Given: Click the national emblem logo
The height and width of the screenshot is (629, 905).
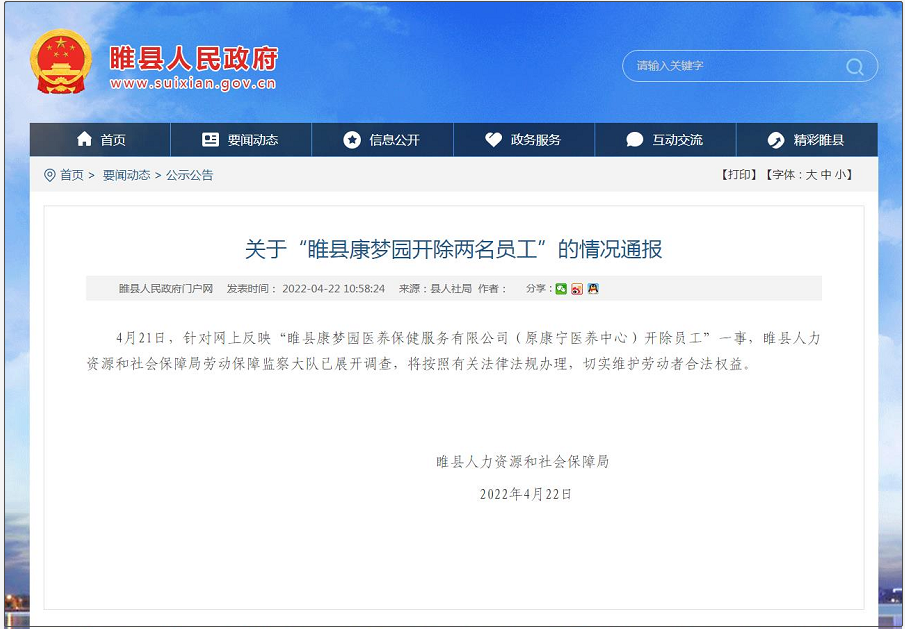Looking at the screenshot, I should pyautogui.click(x=61, y=61).
